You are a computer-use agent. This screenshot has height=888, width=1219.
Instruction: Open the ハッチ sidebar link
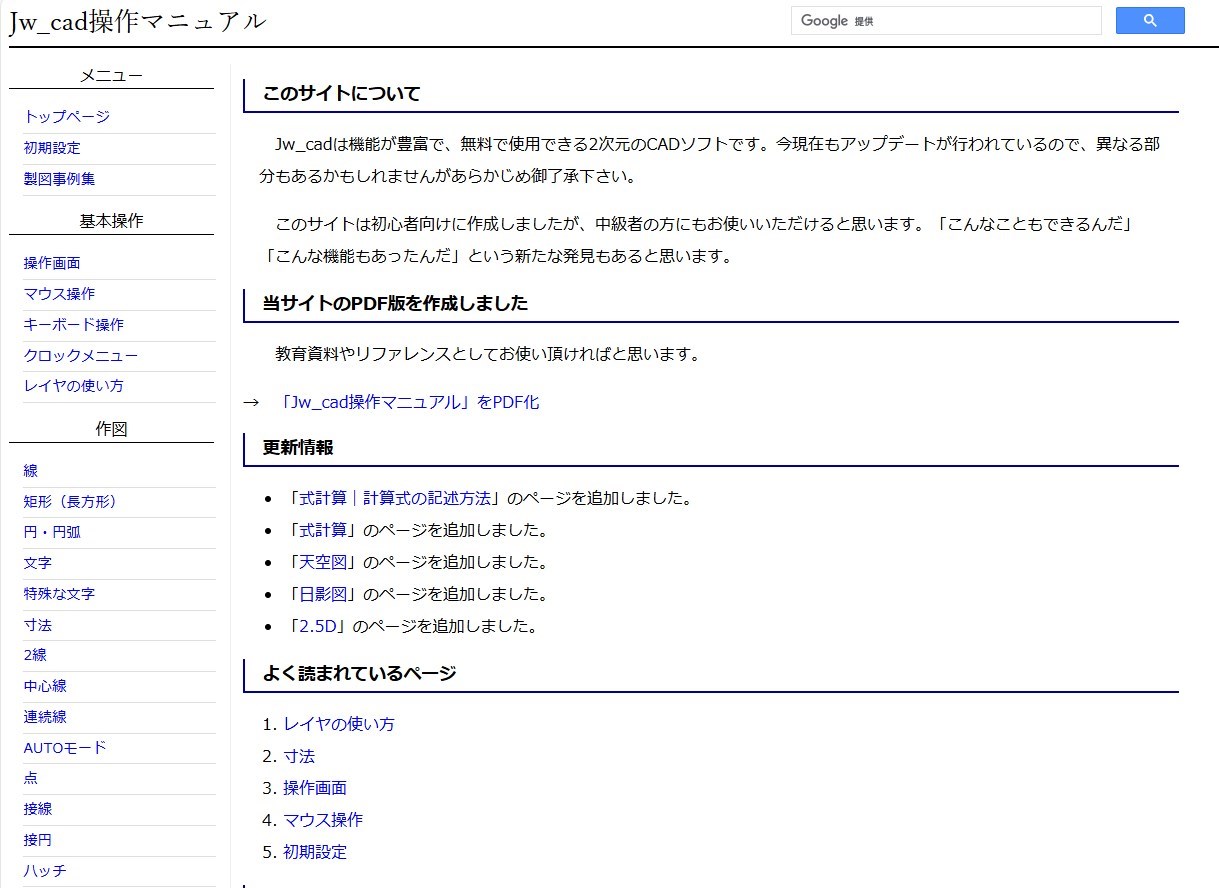click(x=45, y=871)
